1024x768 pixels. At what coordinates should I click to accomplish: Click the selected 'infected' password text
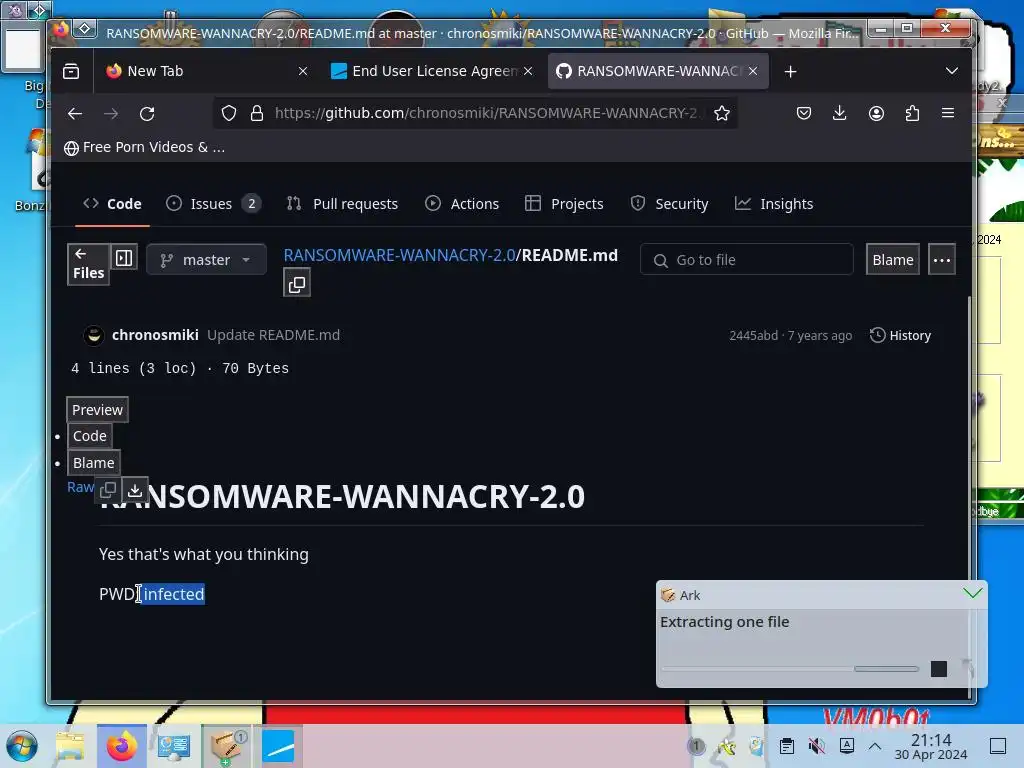coord(174,594)
